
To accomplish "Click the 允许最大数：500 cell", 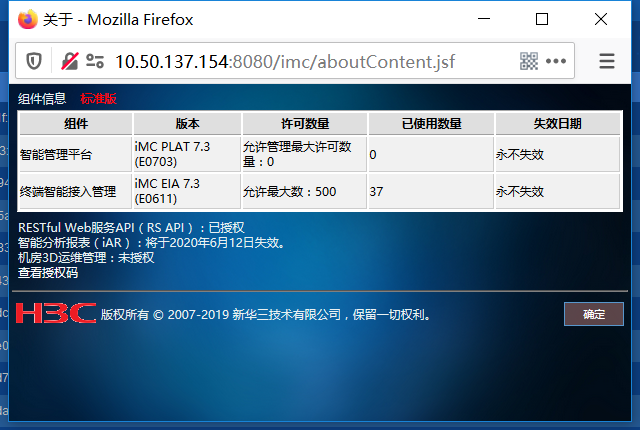I will pyautogui.click(x=305, y=191).
